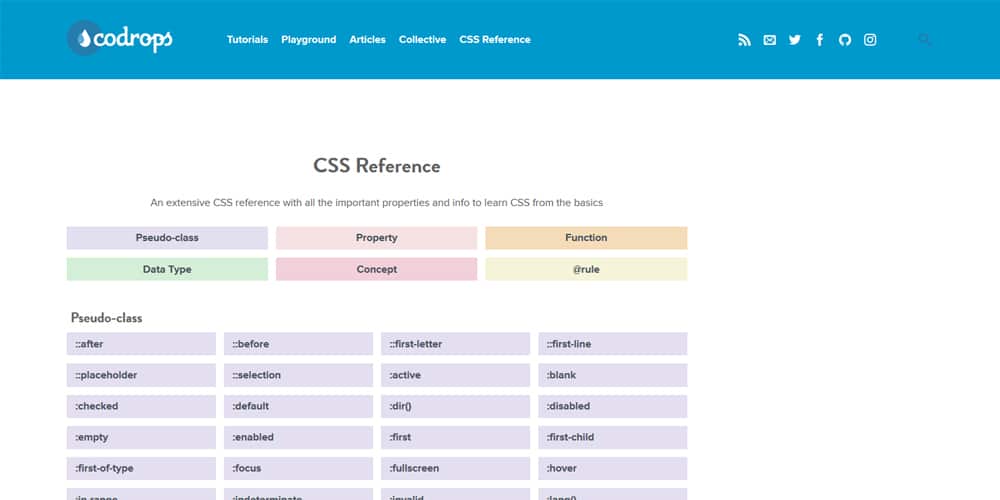Open the :default reference entry
1000x500 pixels.
298,406
